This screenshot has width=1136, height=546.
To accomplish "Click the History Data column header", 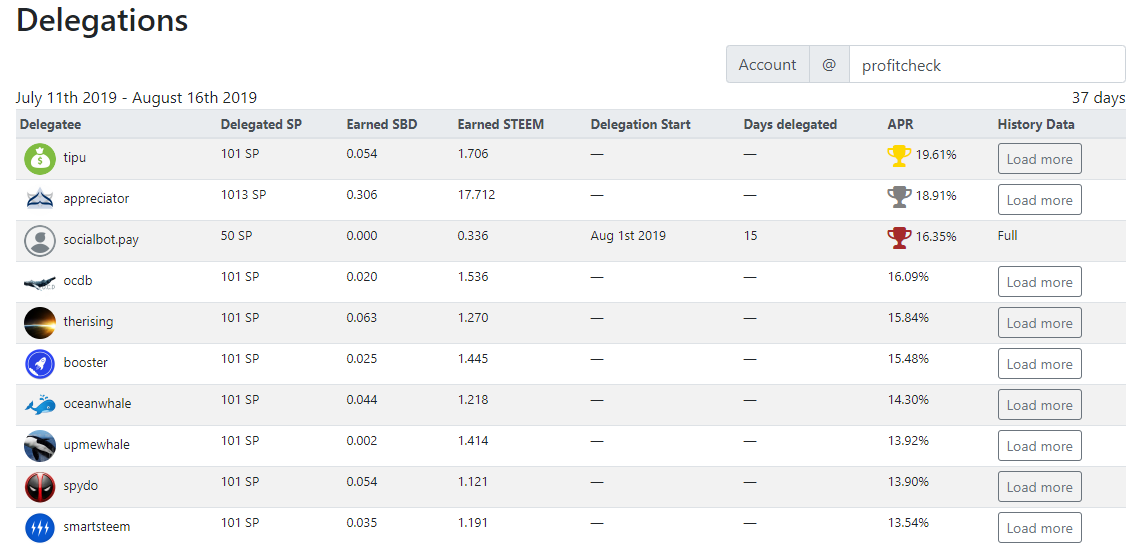I will click(x=1036, y=125).
